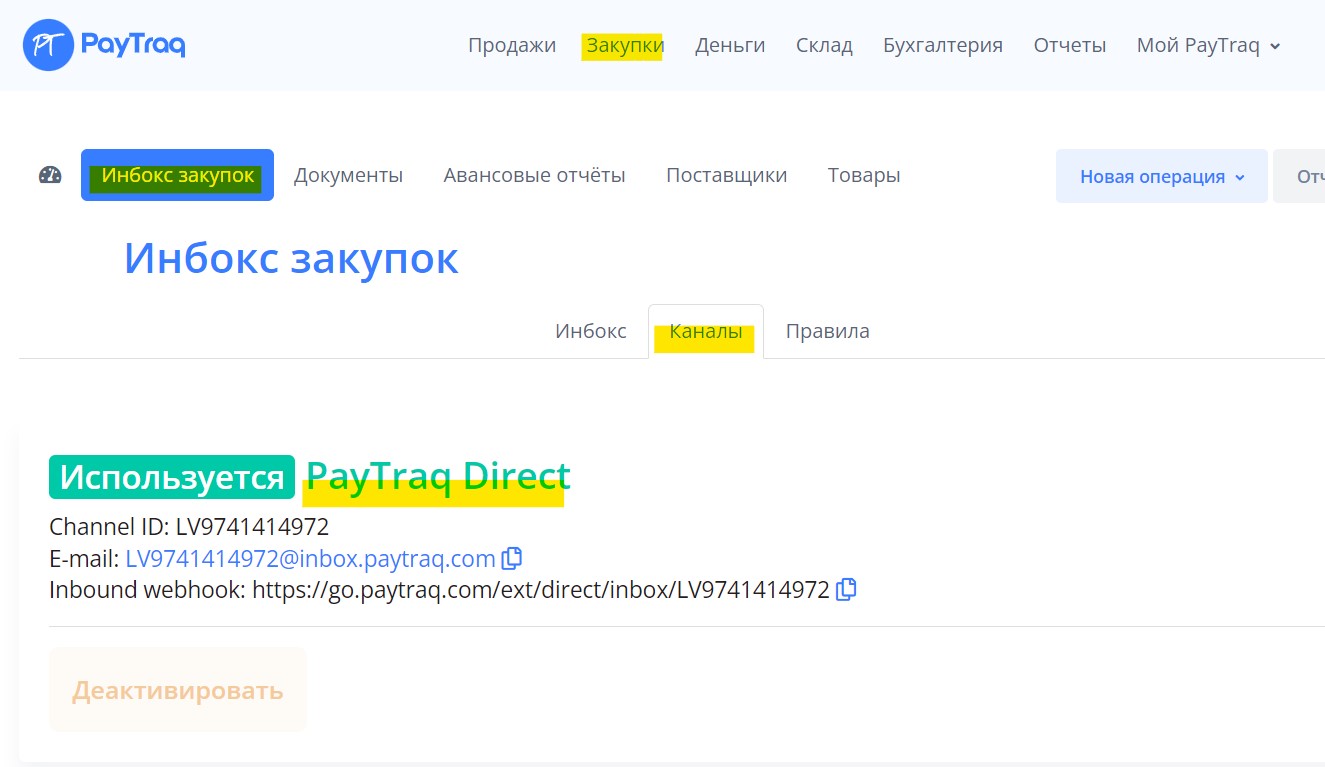Go to the Поставщики section
1325x767 pixels.
727,175
